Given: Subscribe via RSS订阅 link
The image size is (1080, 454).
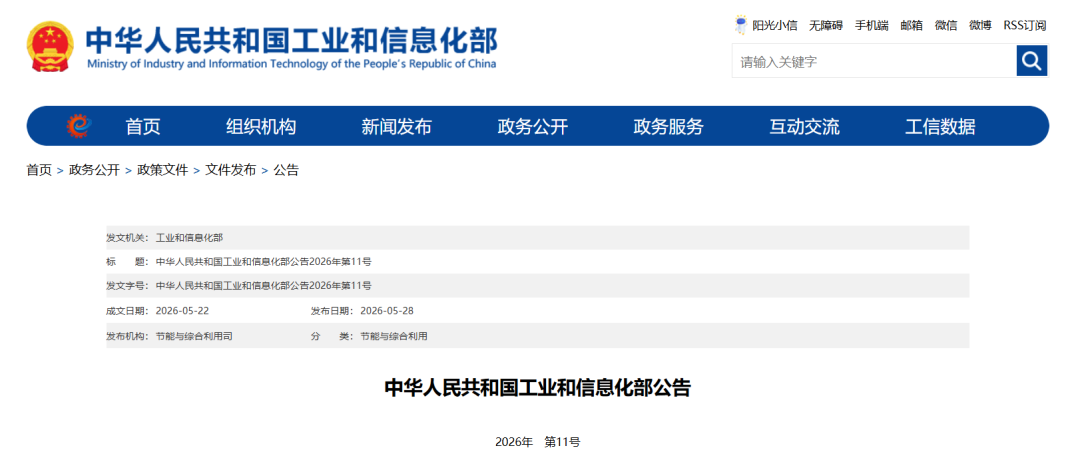Looking at the screenshot, I should pyautogui.click(x=1025, y=25).
